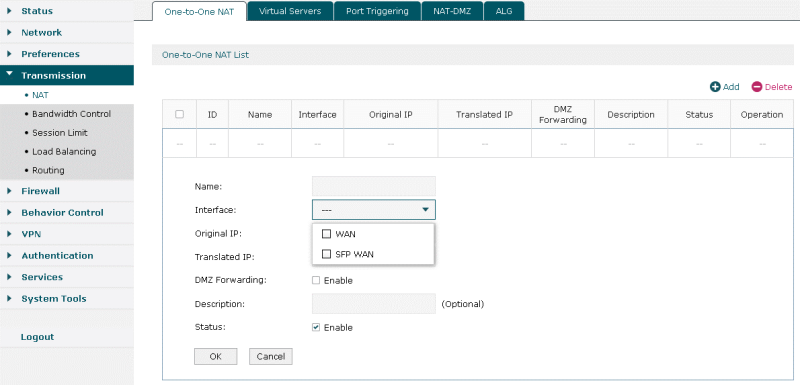This screenshot has width=800, height=385.
Task: Expand the Firewall menu arrow
Action: pyautogui.click(x=9, y=191)
